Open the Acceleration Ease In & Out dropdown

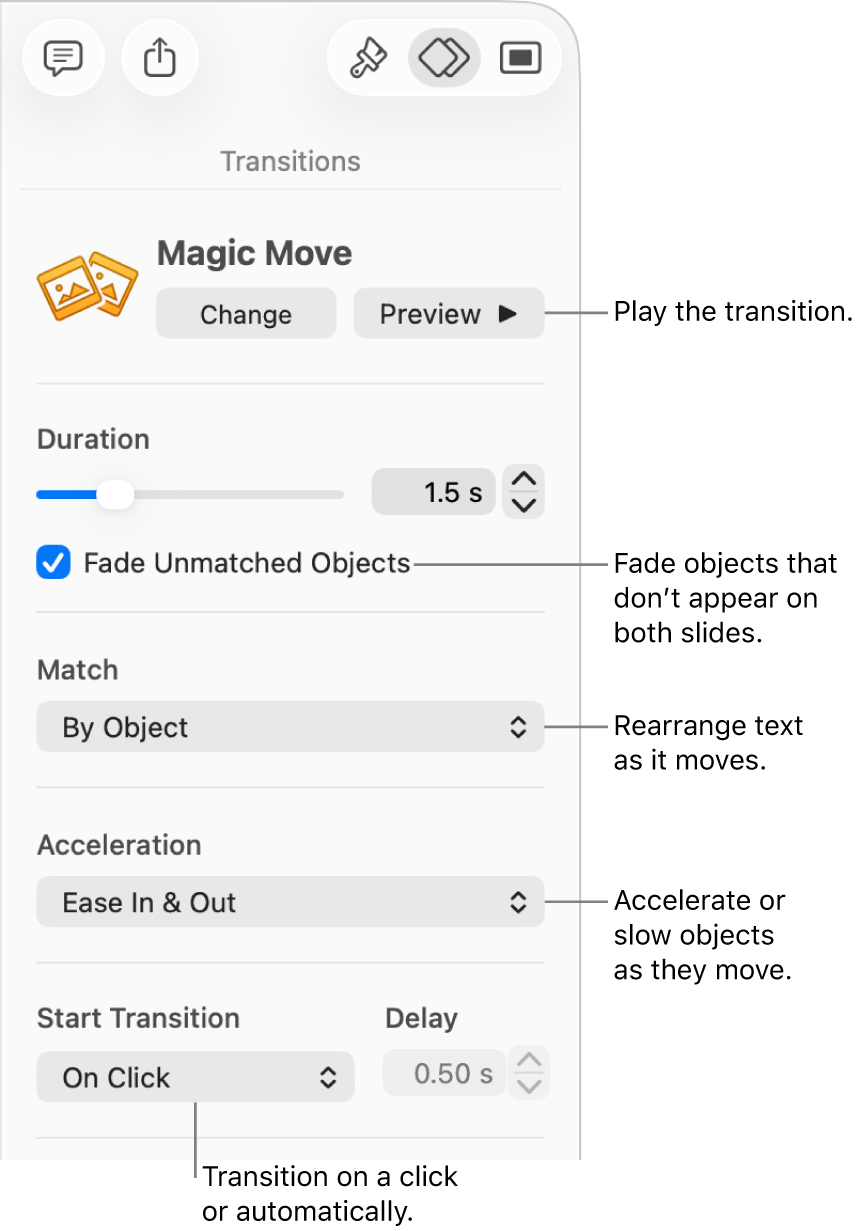click(290, 902)
